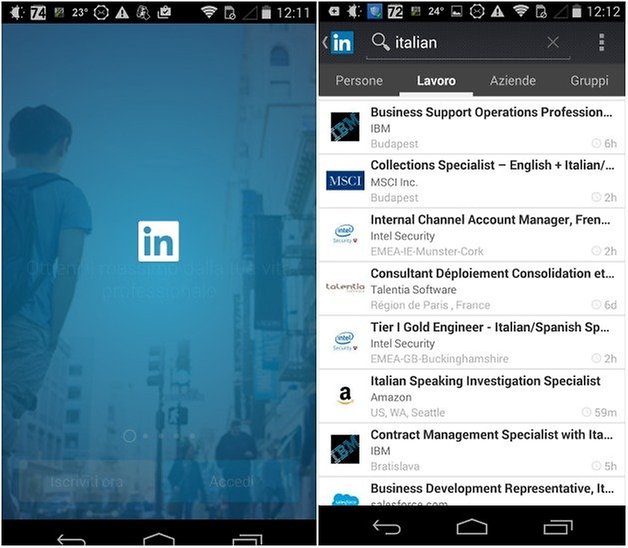Tap warning triangle icon on left status bar
628x548 pixels.
[x=122, y=13]
